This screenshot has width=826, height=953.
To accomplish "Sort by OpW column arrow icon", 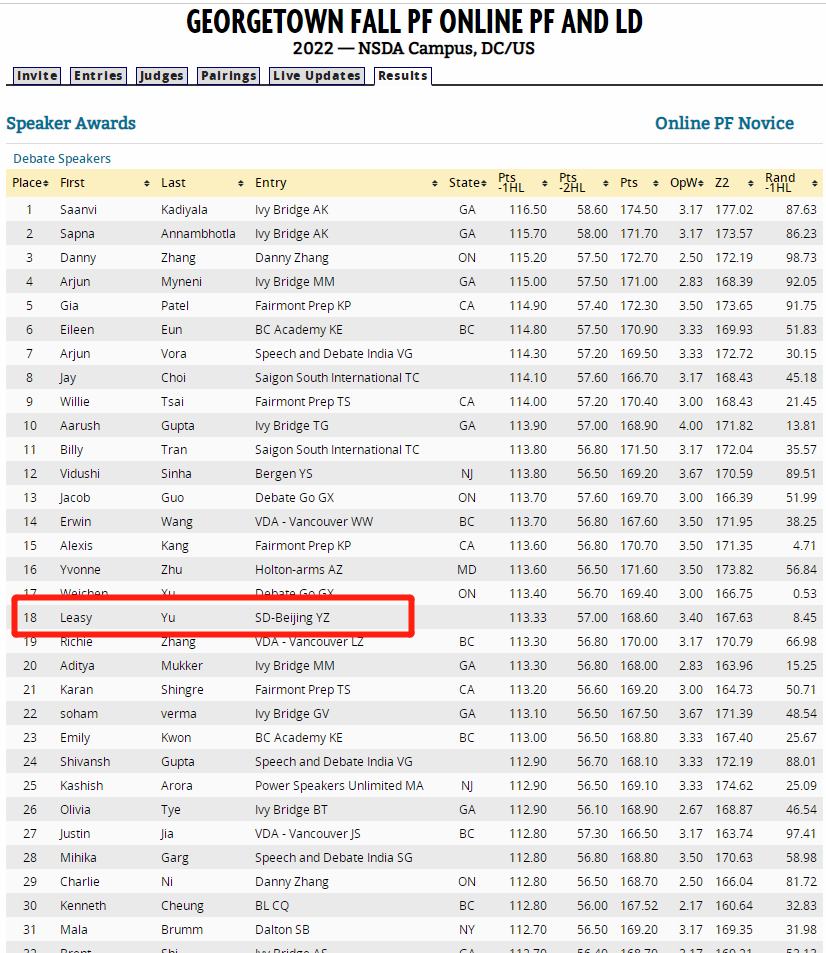I will (x=701, y=183).
